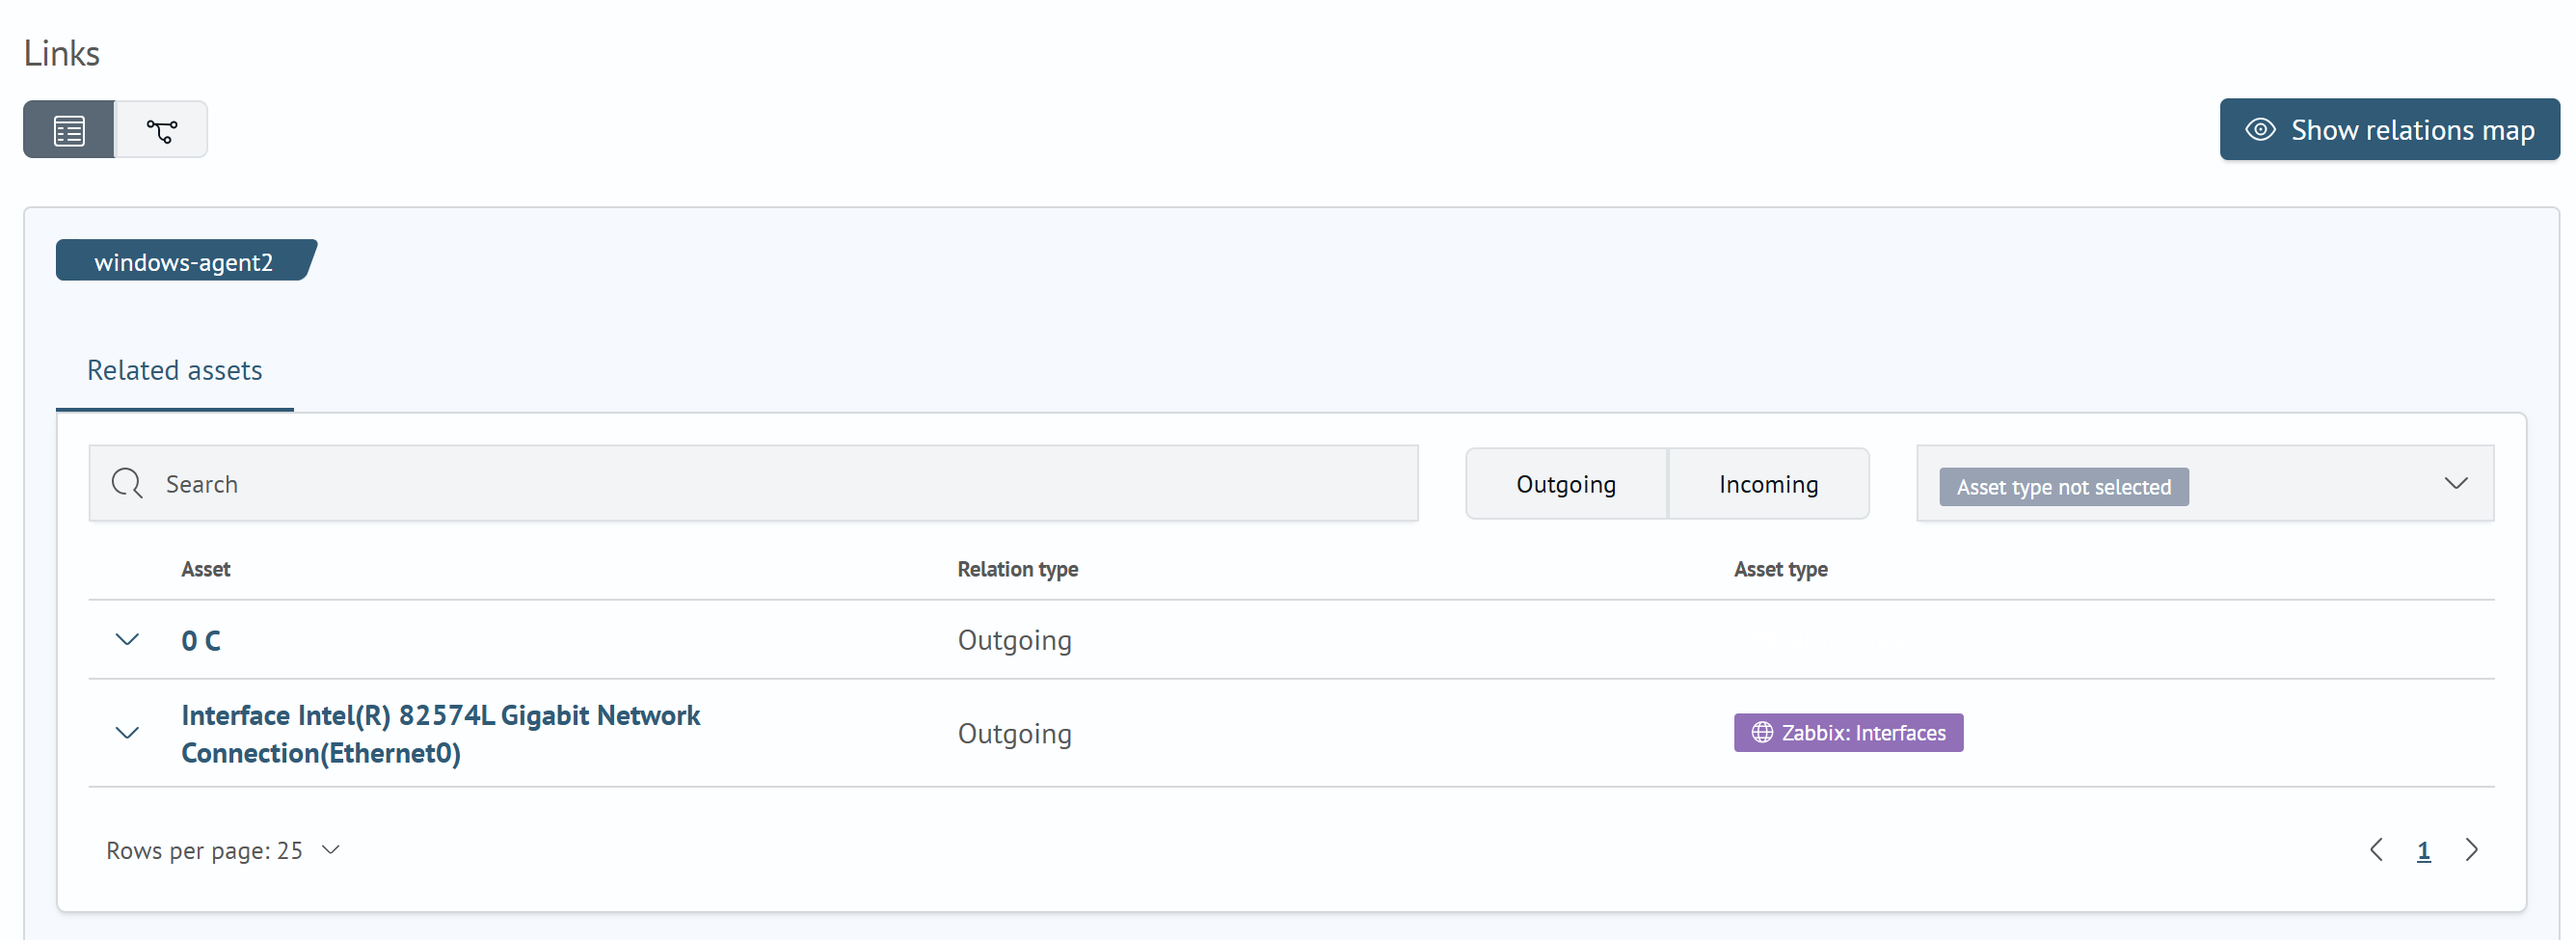Go to the previous page arrow
The image size is (2576, 940).
tap(2376, 850)
